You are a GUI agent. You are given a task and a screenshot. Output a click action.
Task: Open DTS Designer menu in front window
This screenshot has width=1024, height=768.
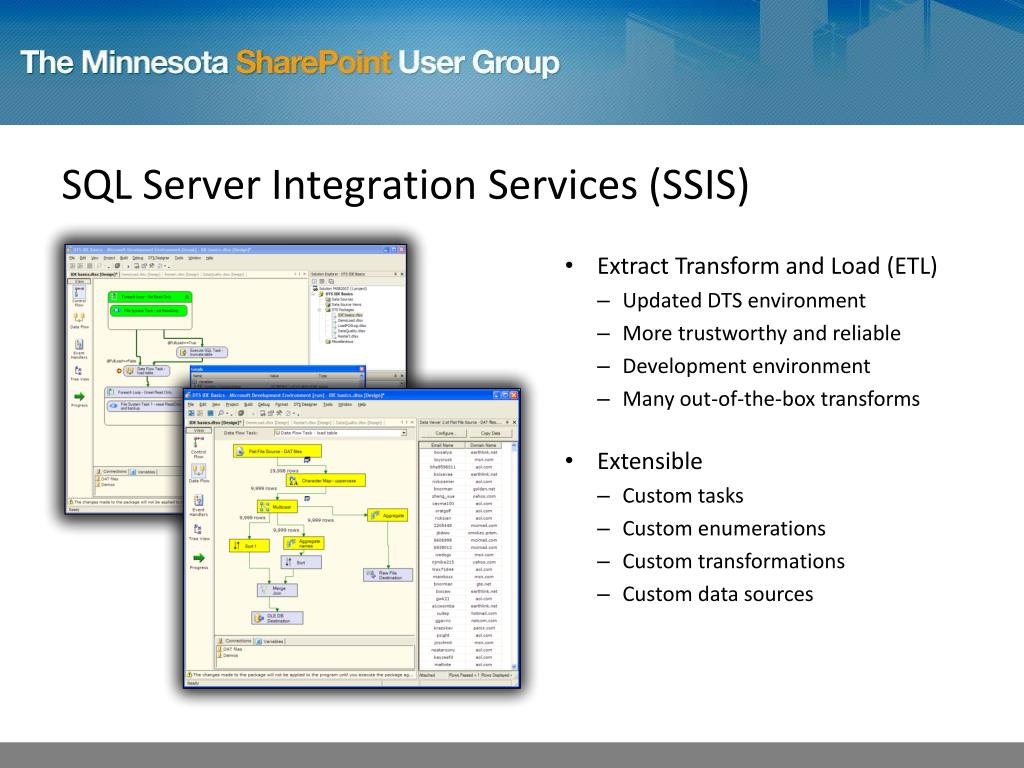[x=306, y=404]
